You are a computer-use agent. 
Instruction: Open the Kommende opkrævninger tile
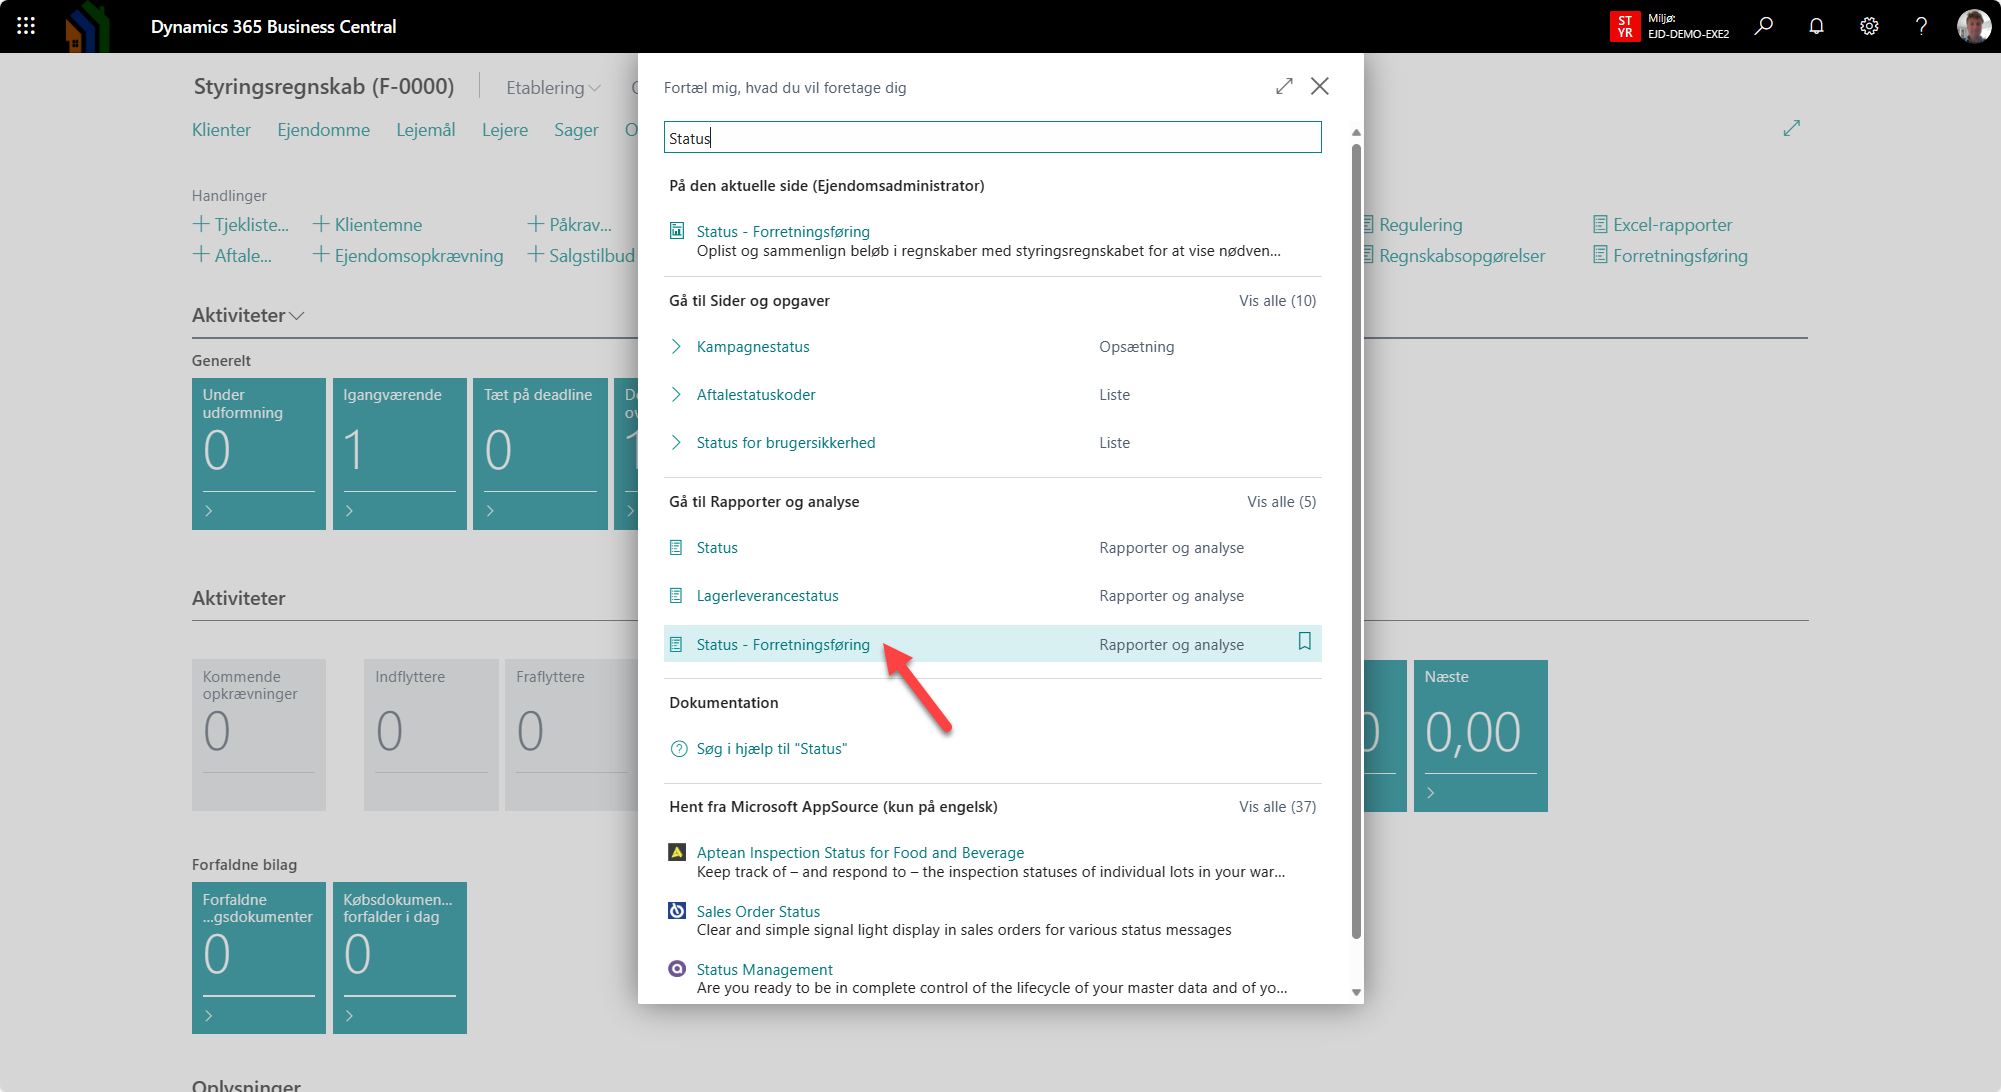coord(258,735)
